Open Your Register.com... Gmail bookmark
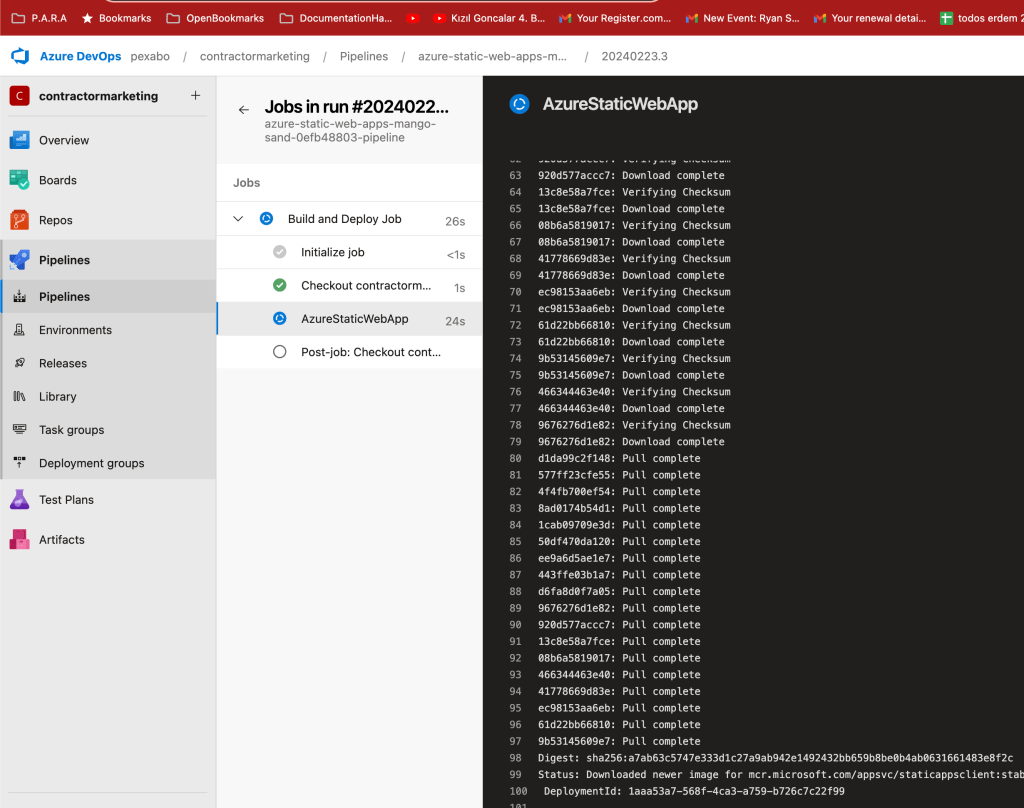The image size is (1024, 808). click(x=615, y=18)
